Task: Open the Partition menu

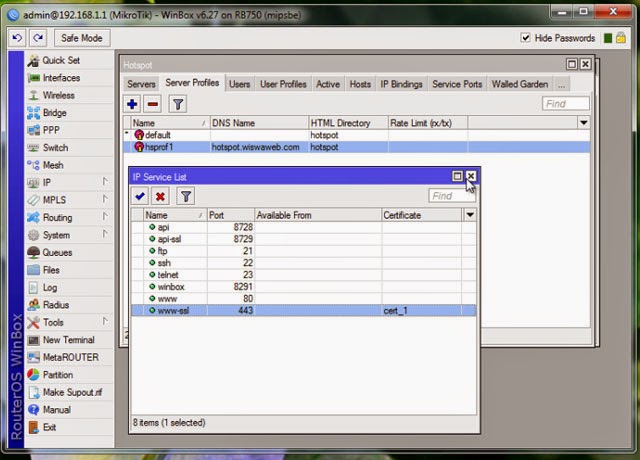Action: point(69,375)
